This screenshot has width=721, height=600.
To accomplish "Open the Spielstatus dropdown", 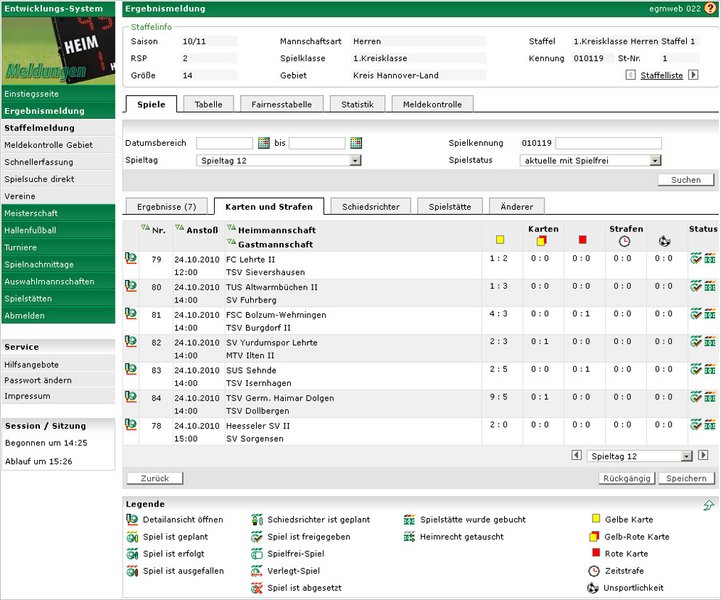I will click(656, 160).
